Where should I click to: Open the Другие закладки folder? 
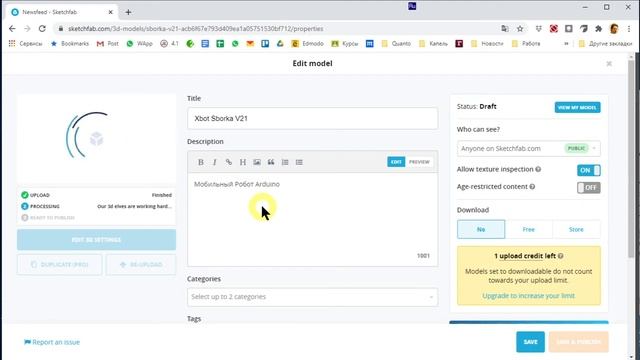click(606, 43)
